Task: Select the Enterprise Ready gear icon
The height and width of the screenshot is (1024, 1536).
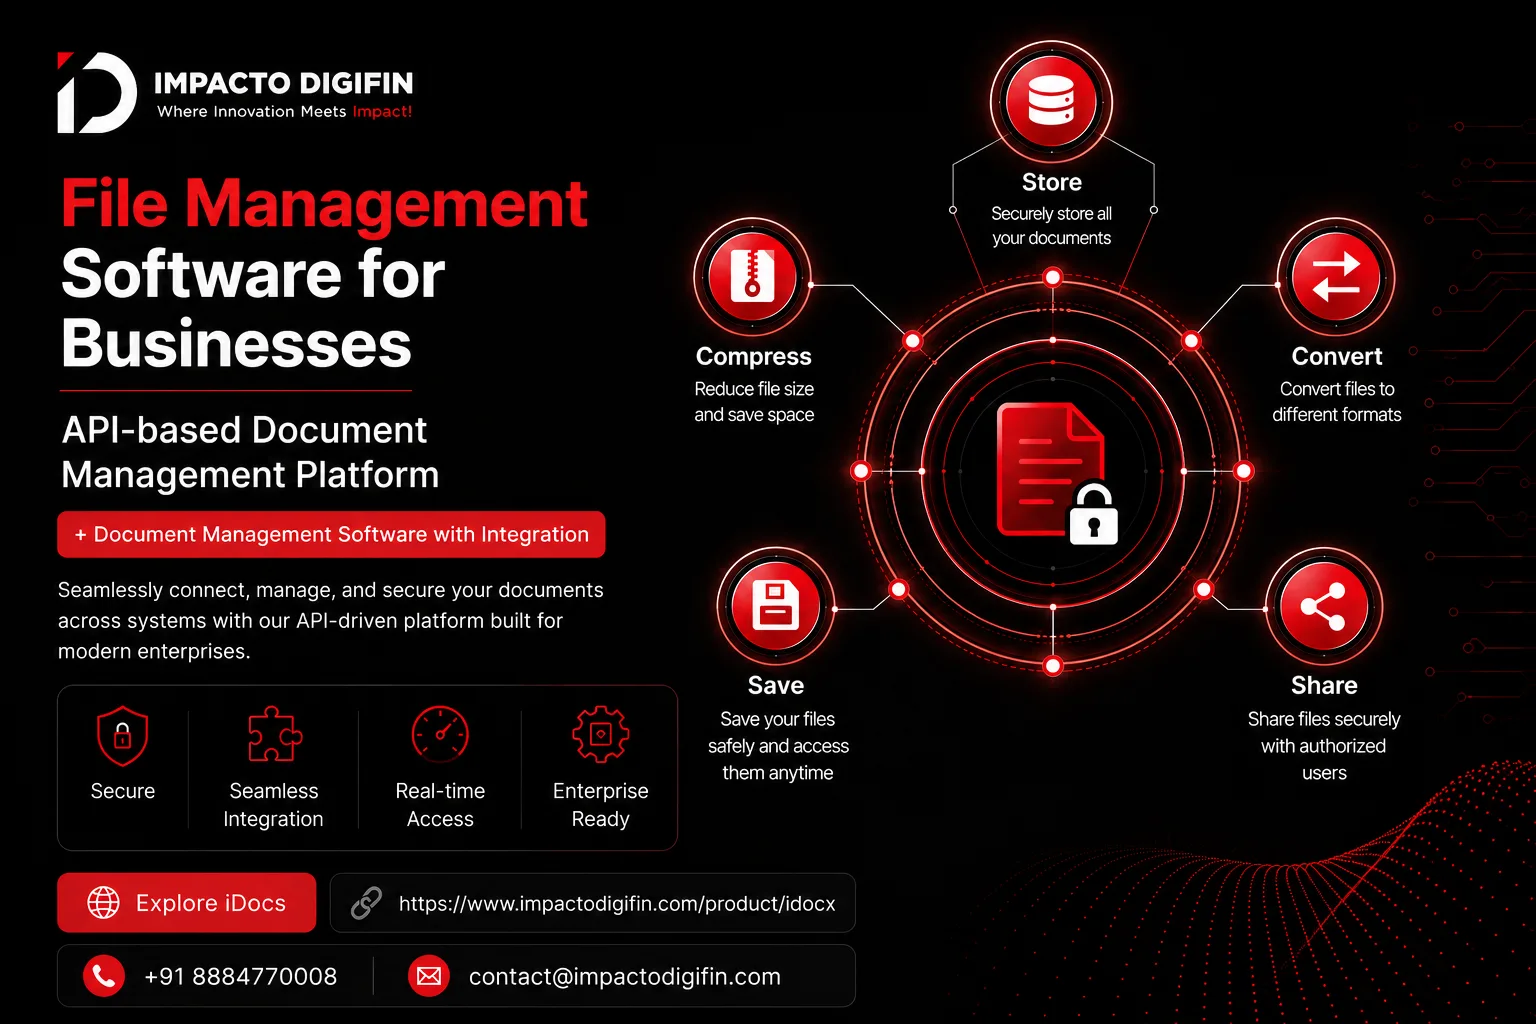Action: pyautogui.click(x=600, y=735)
